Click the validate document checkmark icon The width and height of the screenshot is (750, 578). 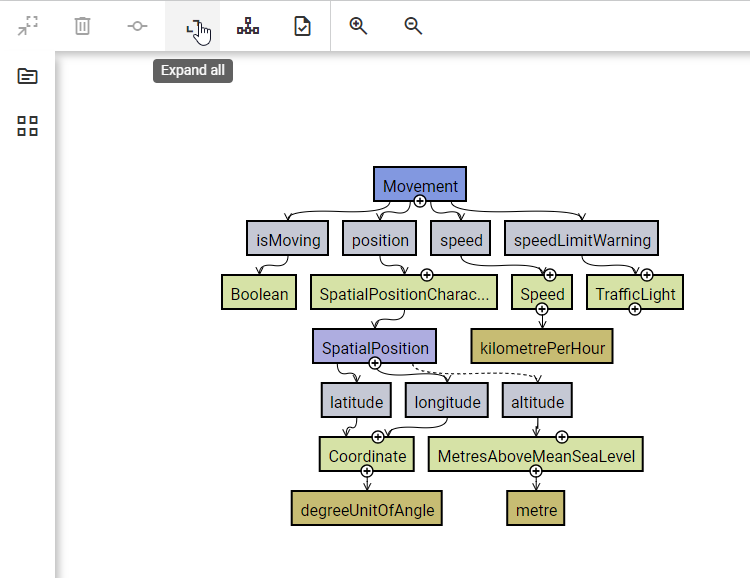(303, 26)
